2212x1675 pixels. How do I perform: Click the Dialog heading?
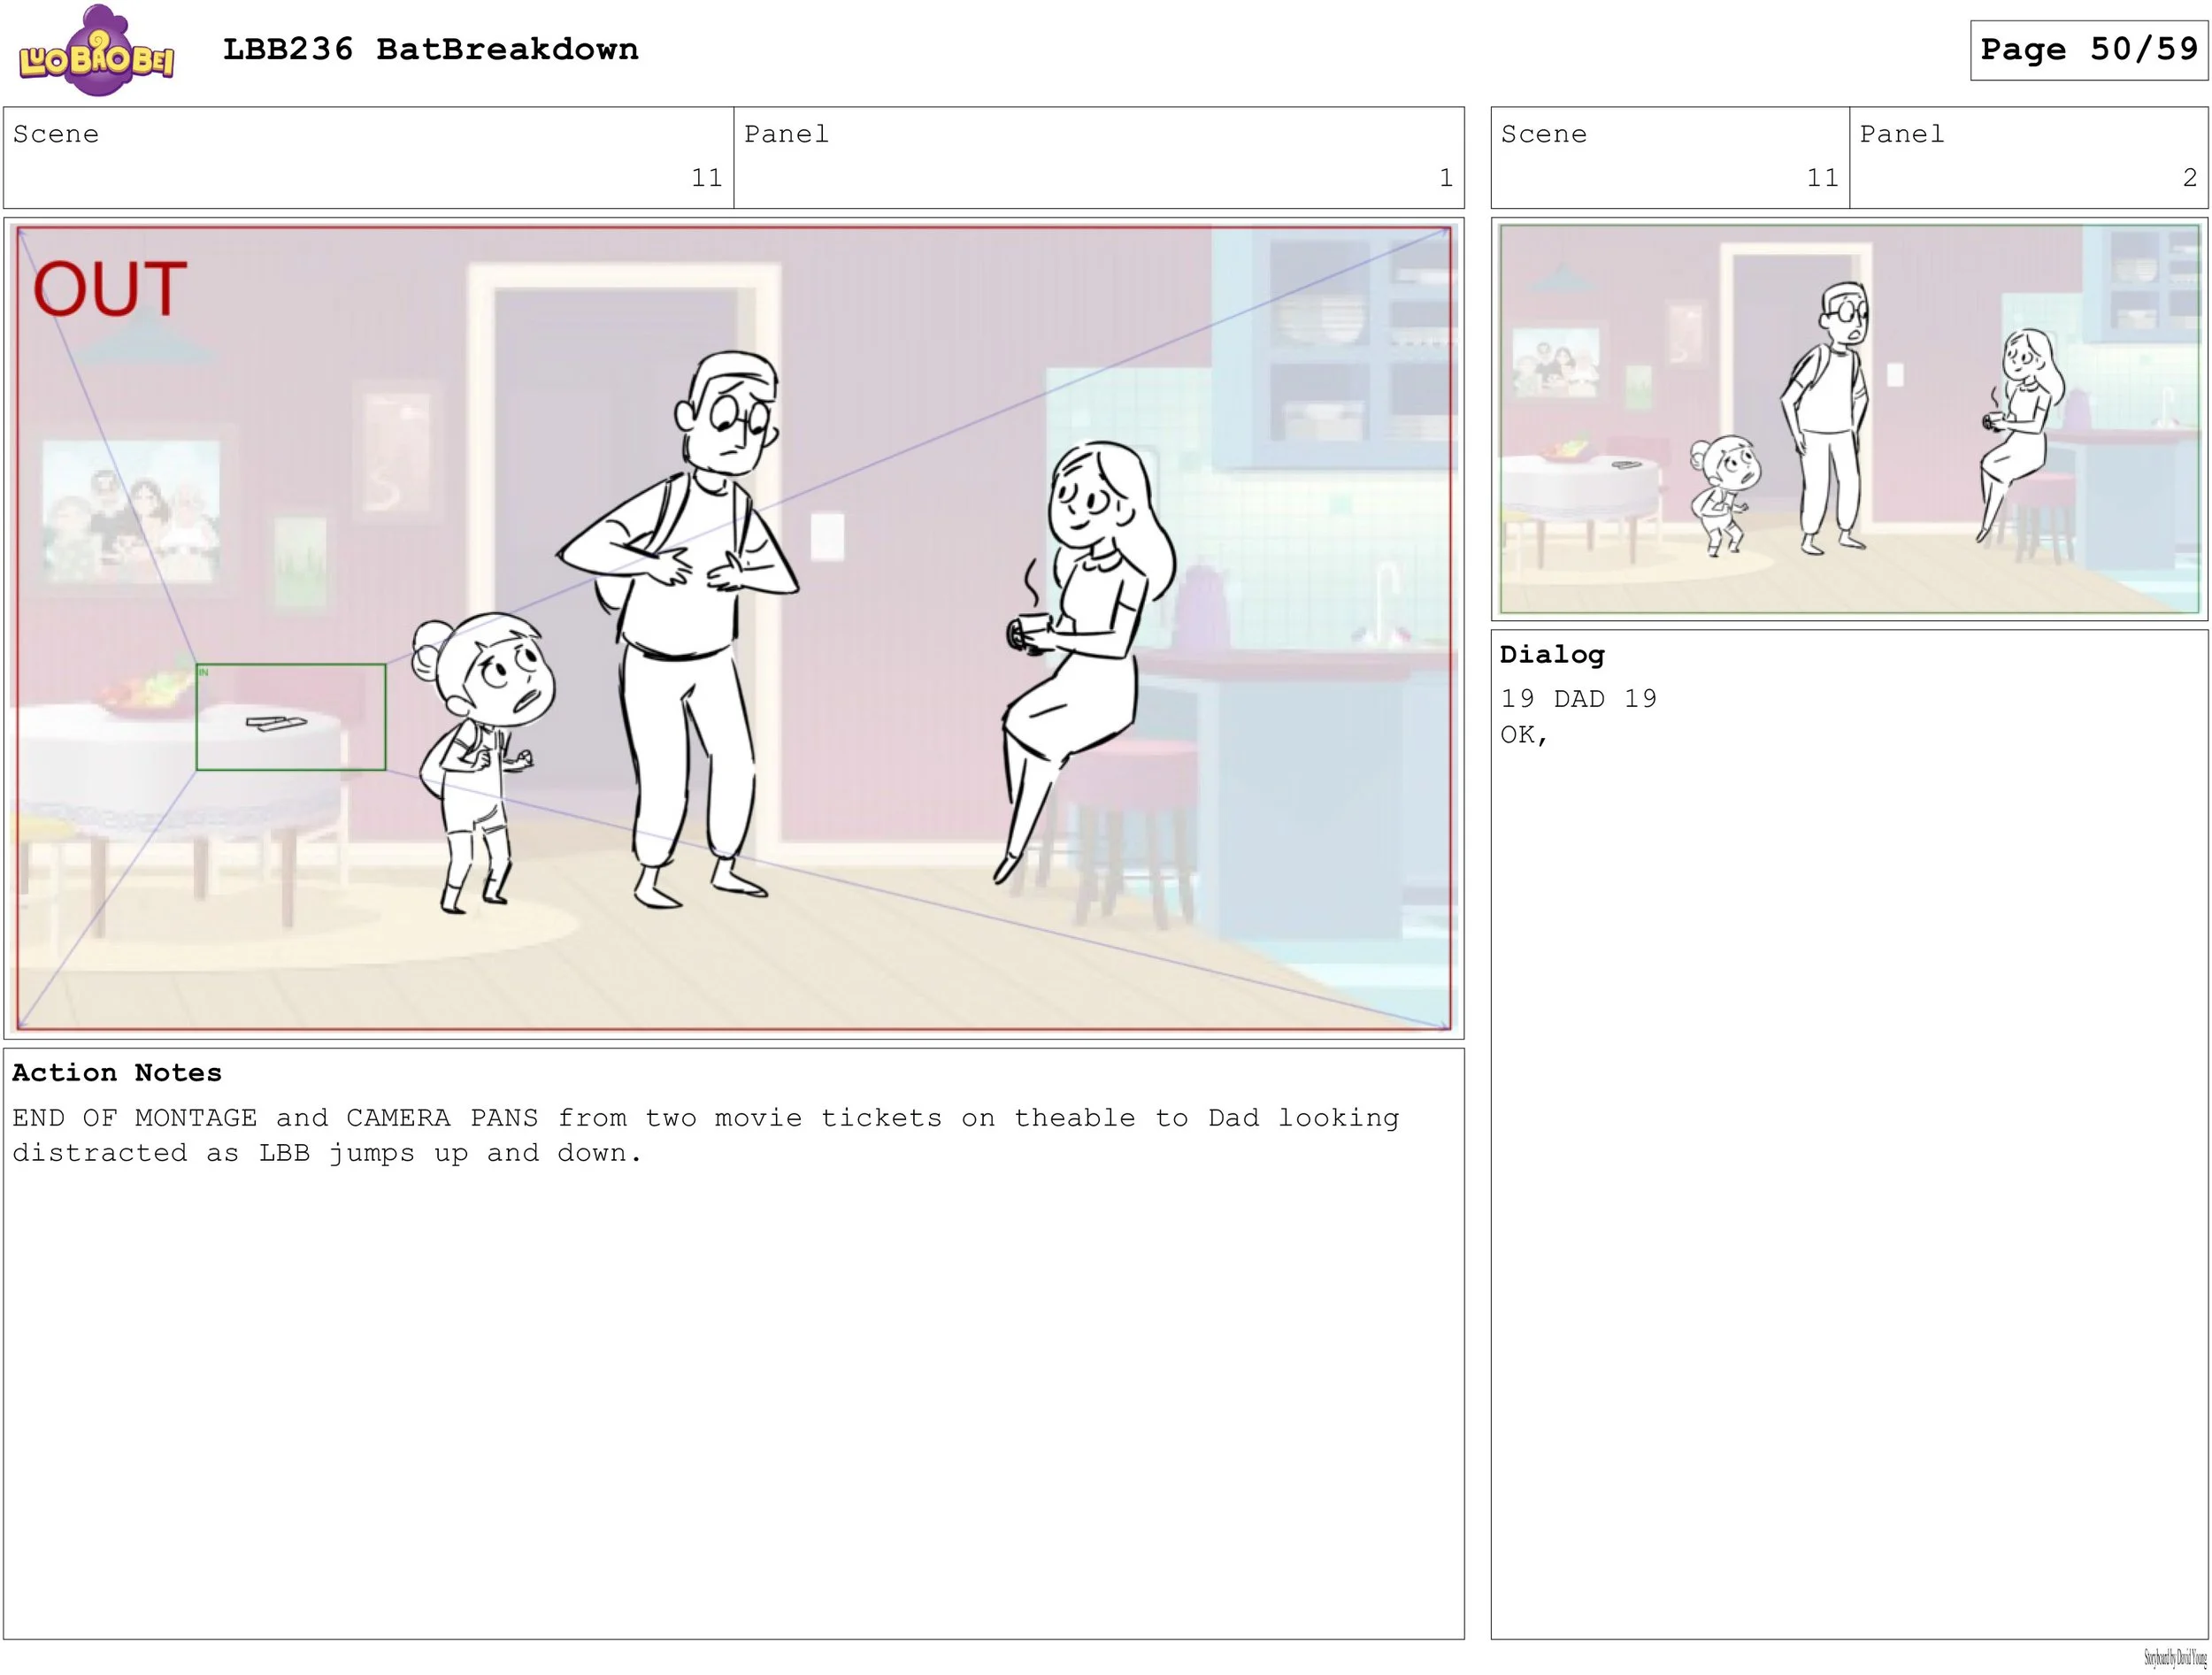click(x=1551, y=655)
